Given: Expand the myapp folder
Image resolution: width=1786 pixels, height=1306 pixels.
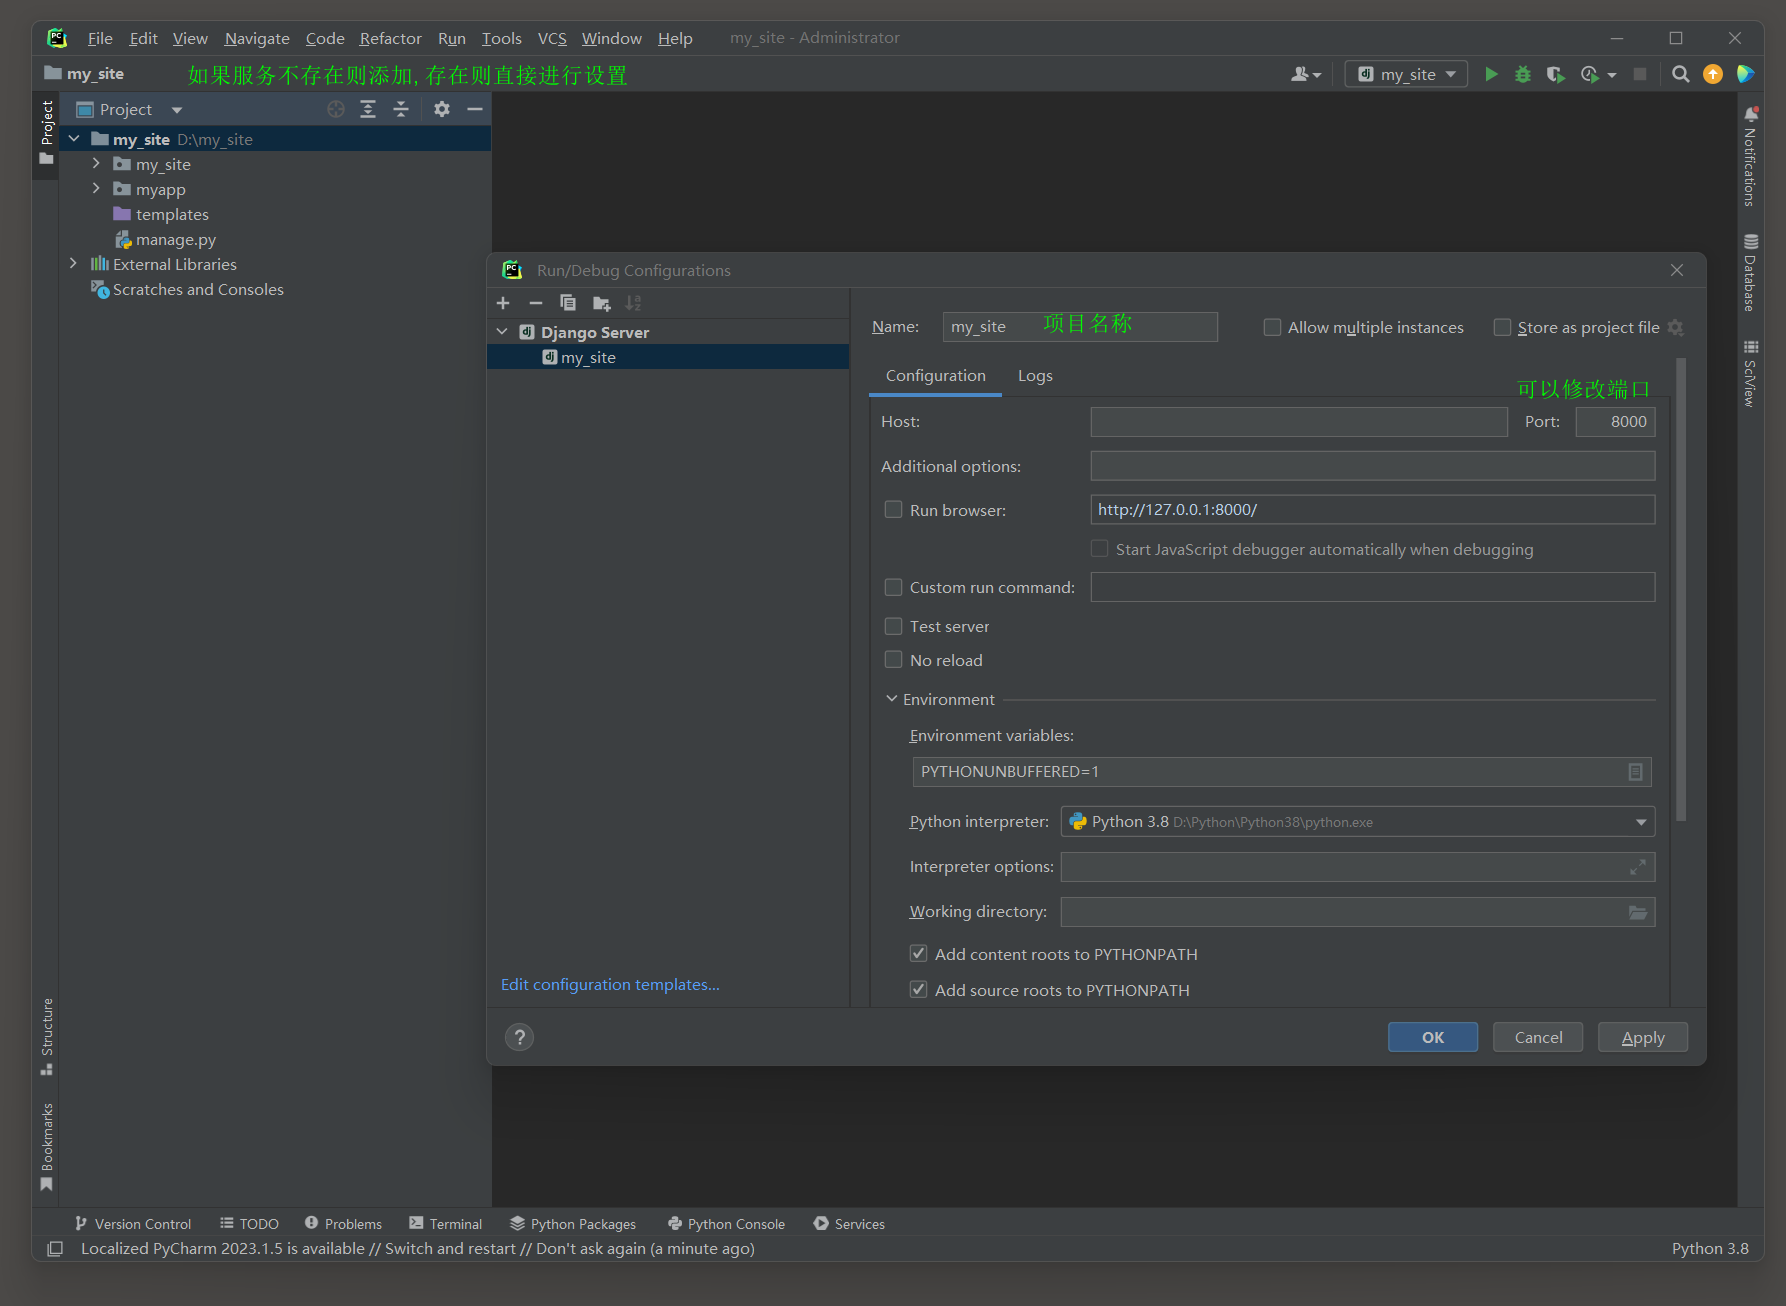Looking at the screenshot, I should tap(96, 188).
